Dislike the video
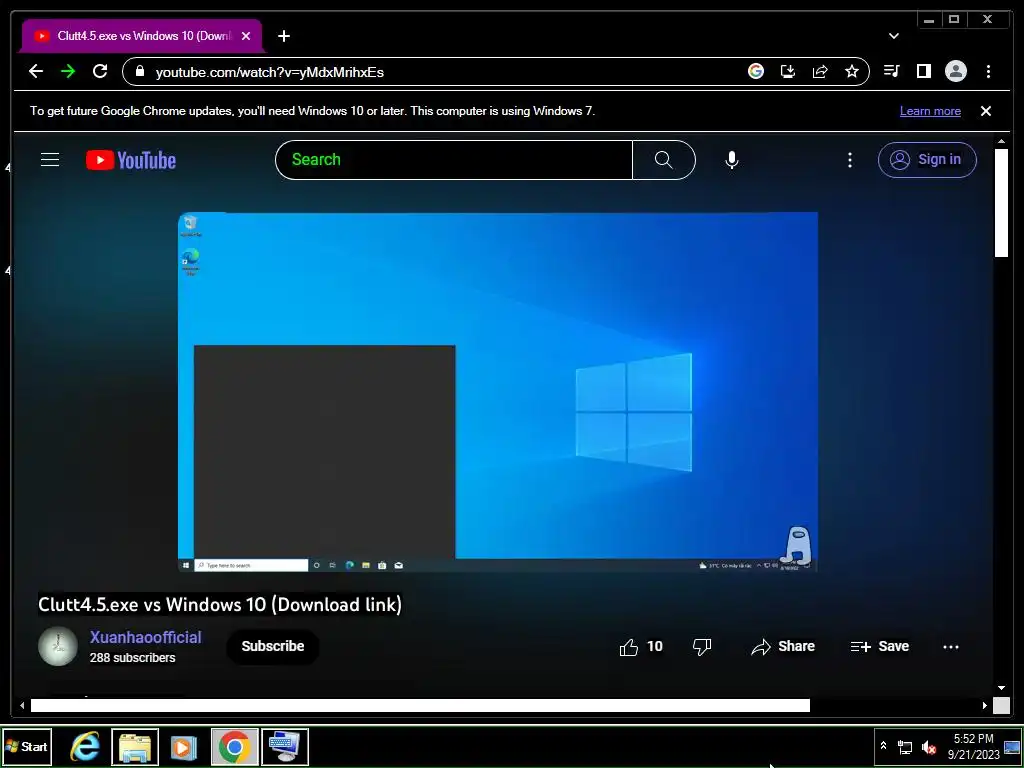 tap(702, 647)
